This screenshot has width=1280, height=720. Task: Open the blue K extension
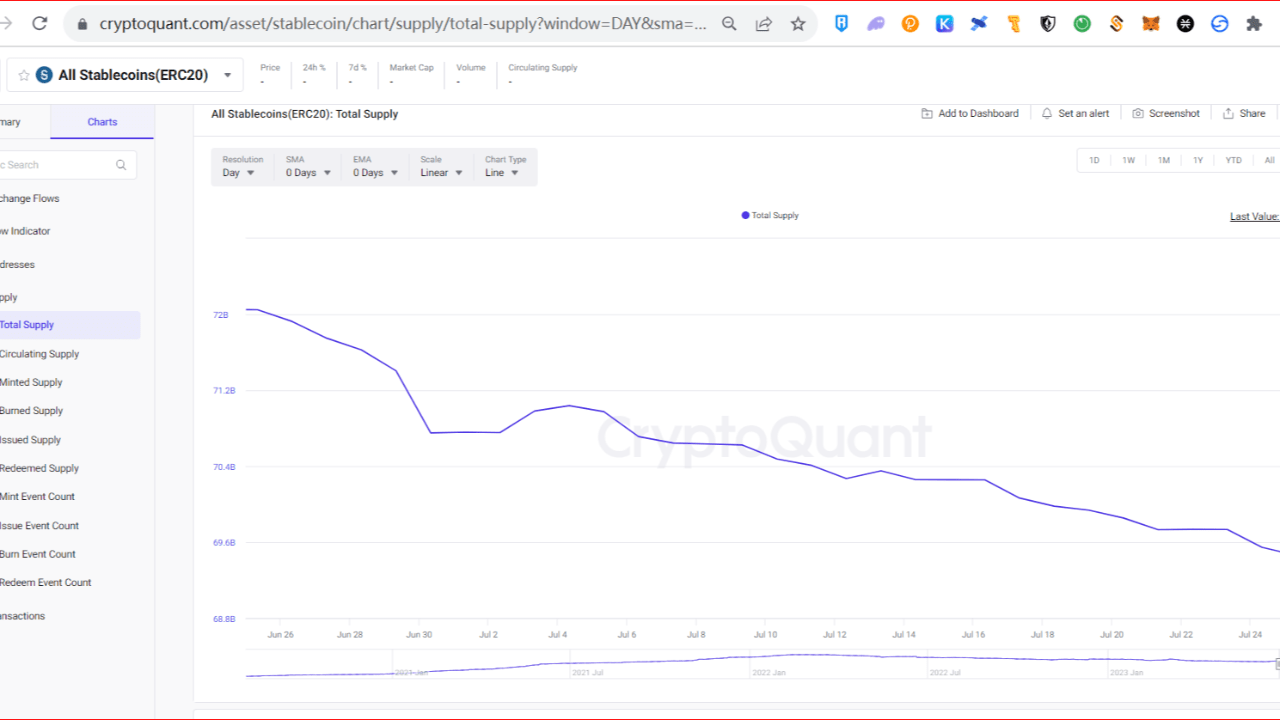pos(944,23)
